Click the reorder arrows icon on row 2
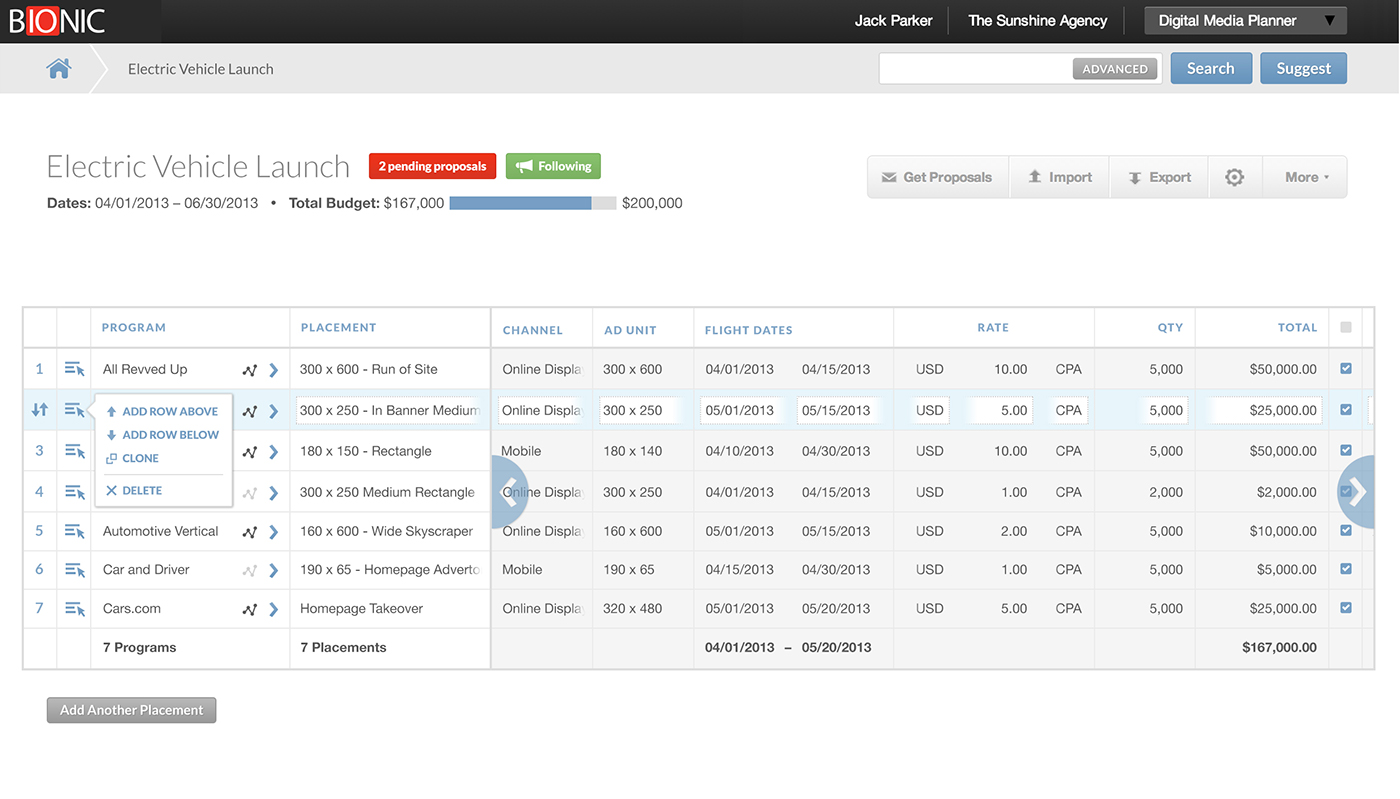1400x799 pixels. pos(40,410)
